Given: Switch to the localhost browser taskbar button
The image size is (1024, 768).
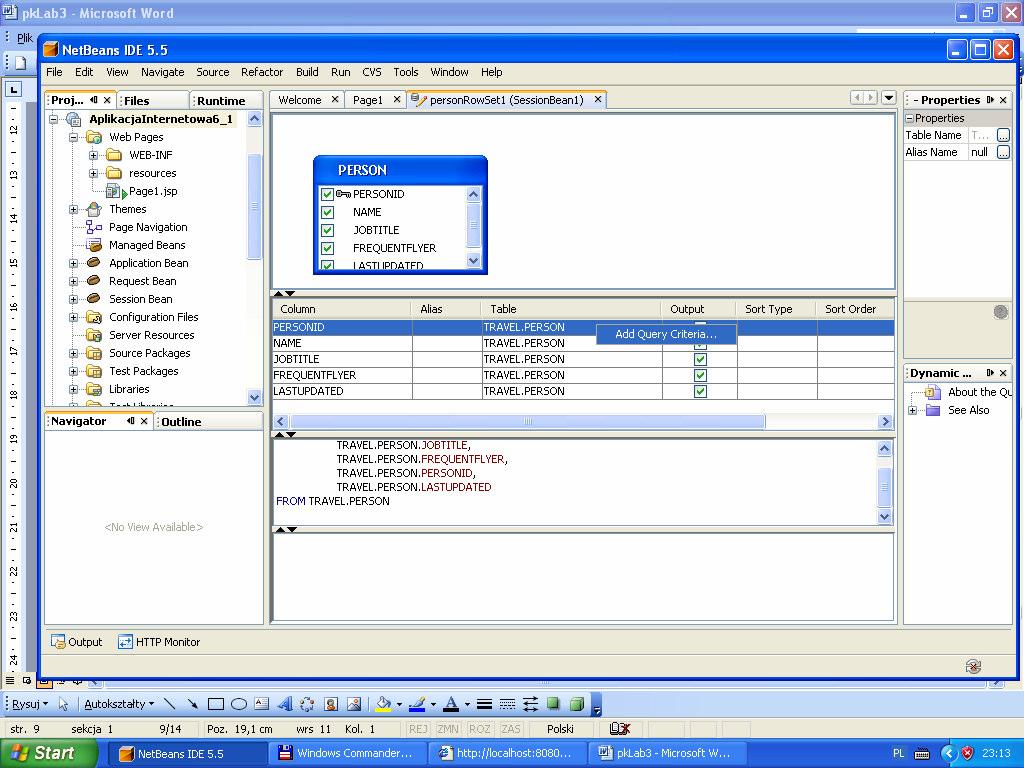Looking at the screenshot, I should 507,754.
